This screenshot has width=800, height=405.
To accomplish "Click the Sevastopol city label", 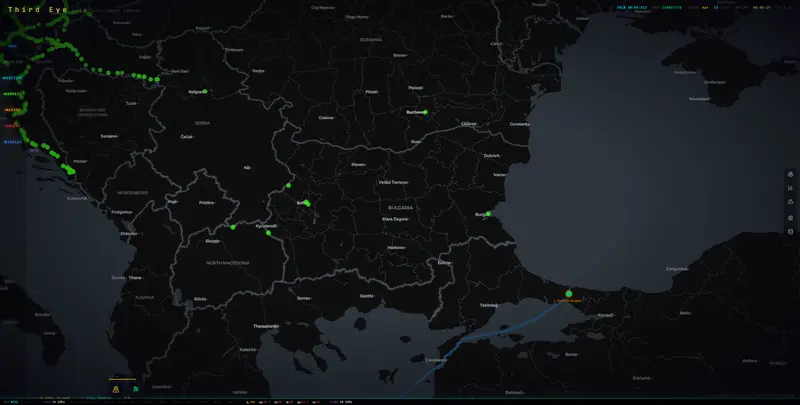I will 699,99.
